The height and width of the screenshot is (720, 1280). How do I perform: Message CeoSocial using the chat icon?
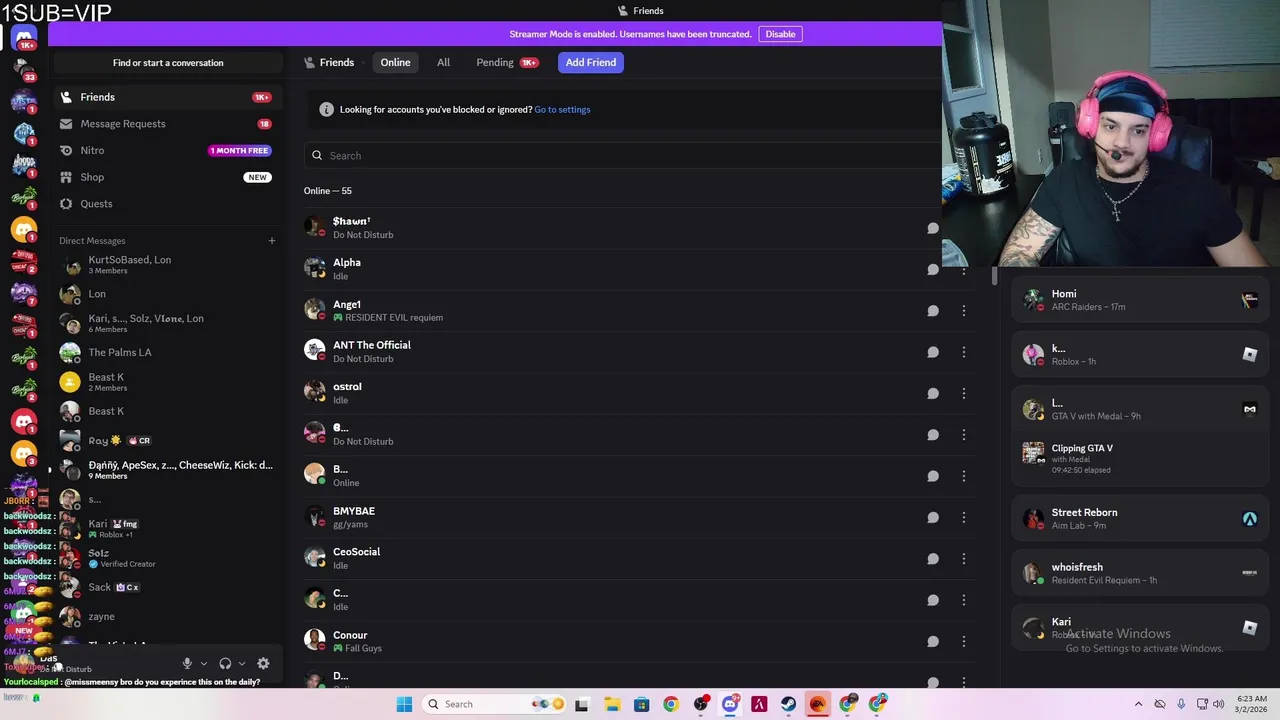click(x=933, y=559)
